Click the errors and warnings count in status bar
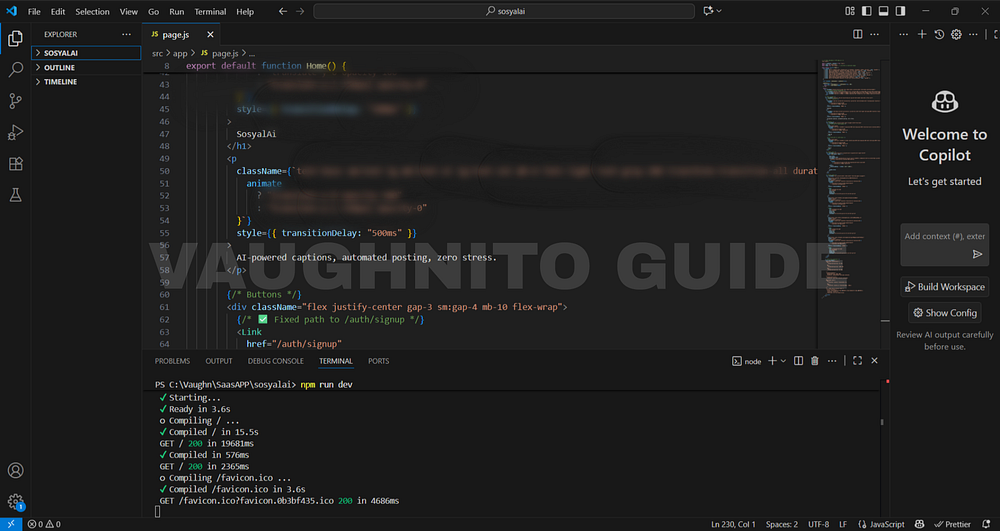 44,524
